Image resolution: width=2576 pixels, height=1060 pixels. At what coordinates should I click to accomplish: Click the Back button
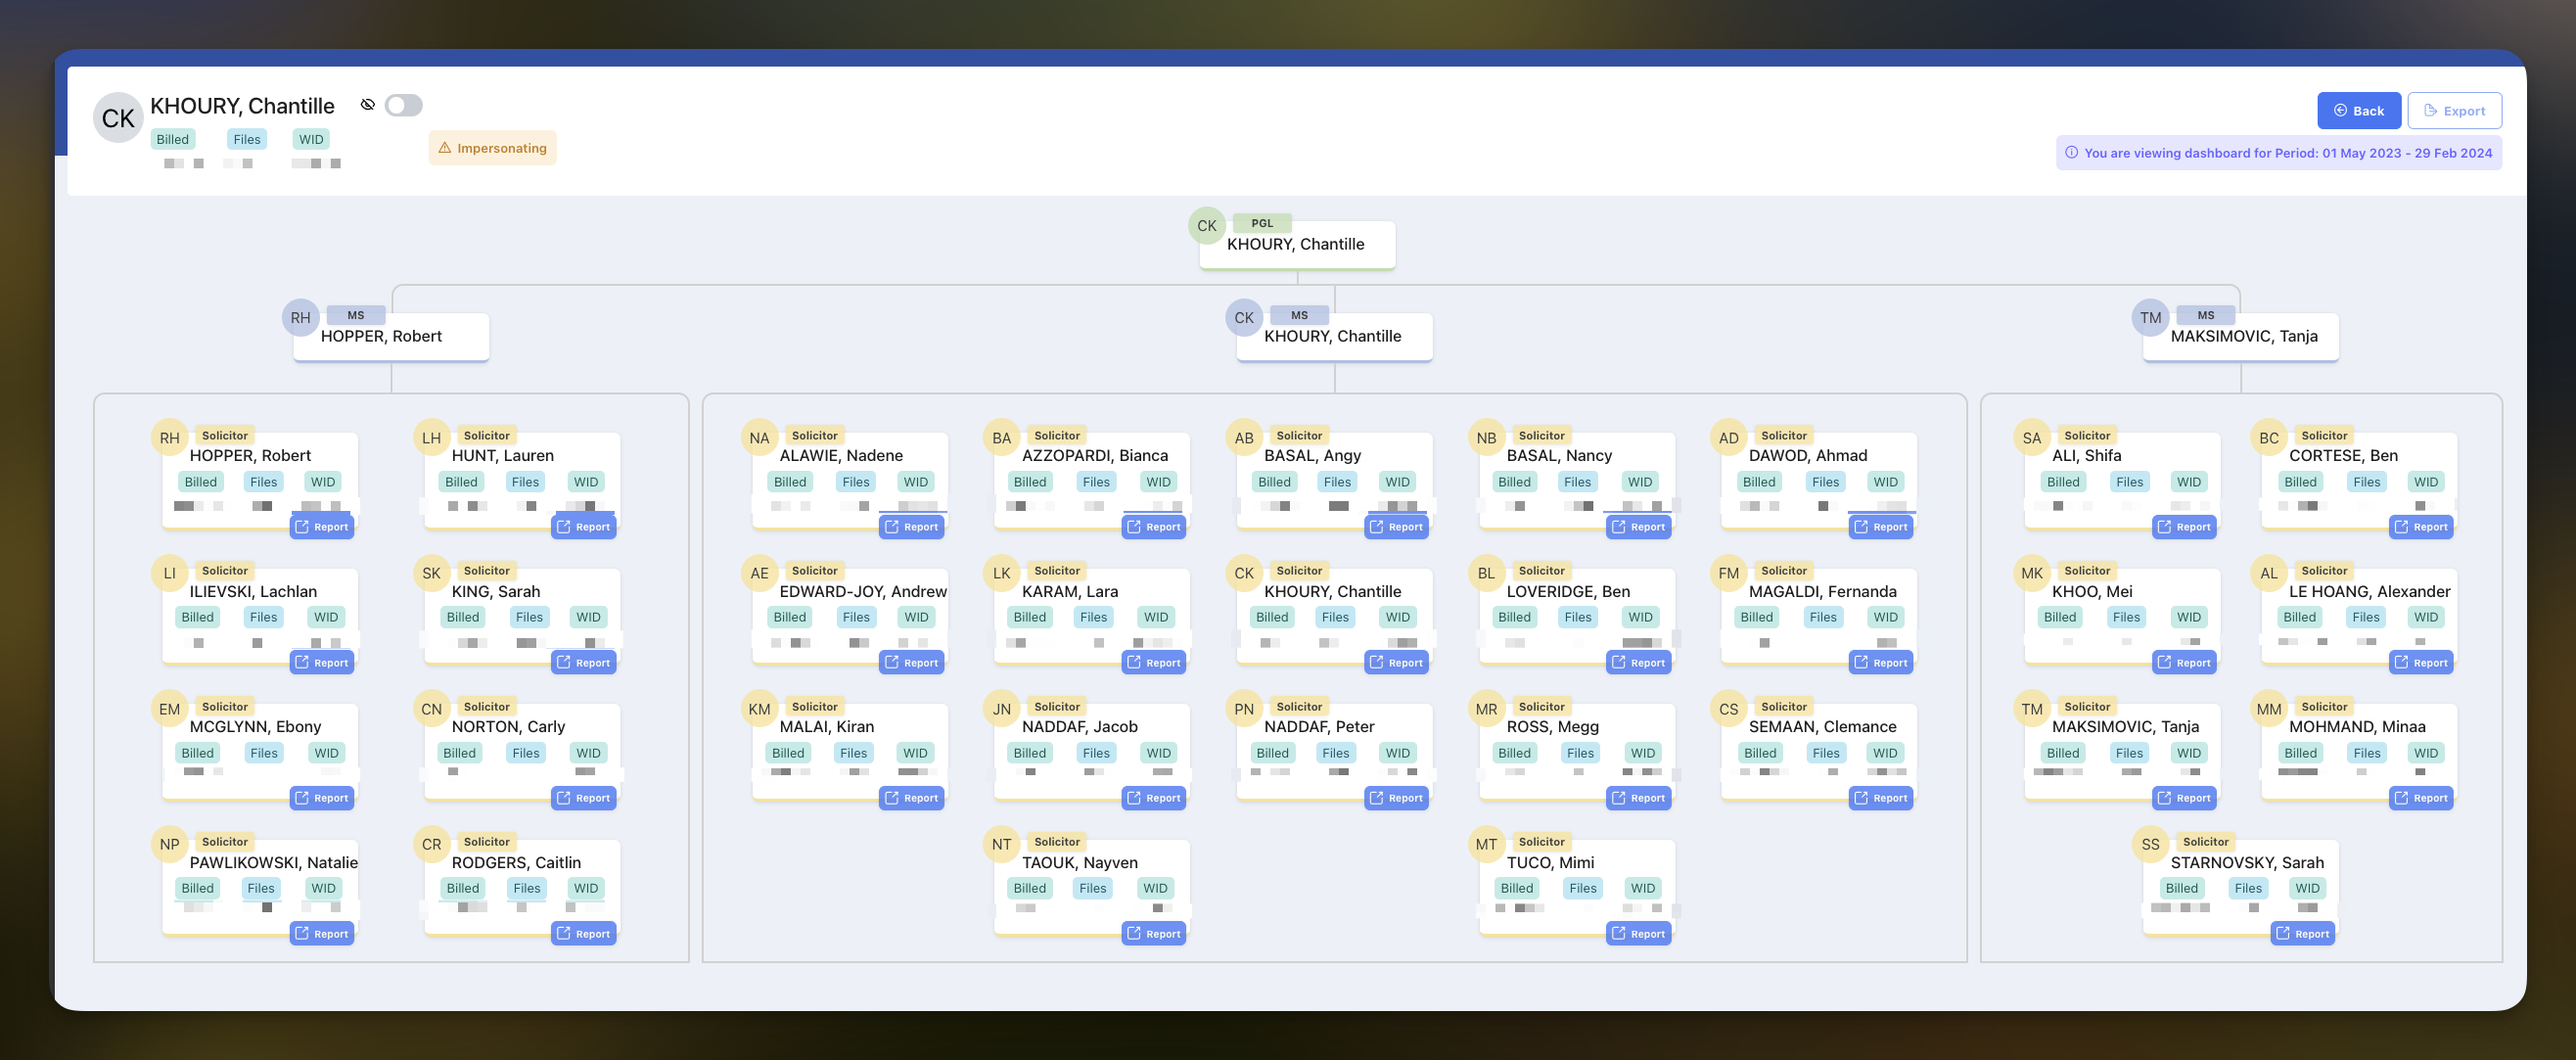click(x=2358, y=111)
